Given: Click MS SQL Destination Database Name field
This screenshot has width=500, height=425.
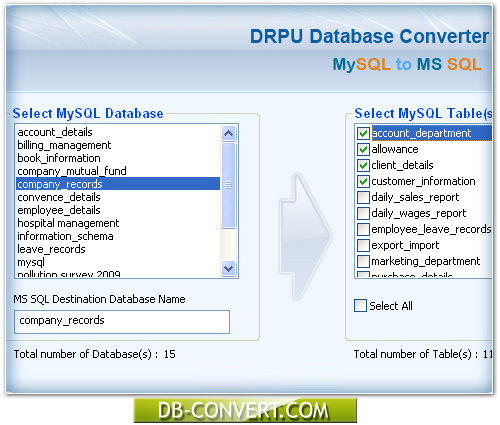Looking at the screenshot, I should point(122,322).
